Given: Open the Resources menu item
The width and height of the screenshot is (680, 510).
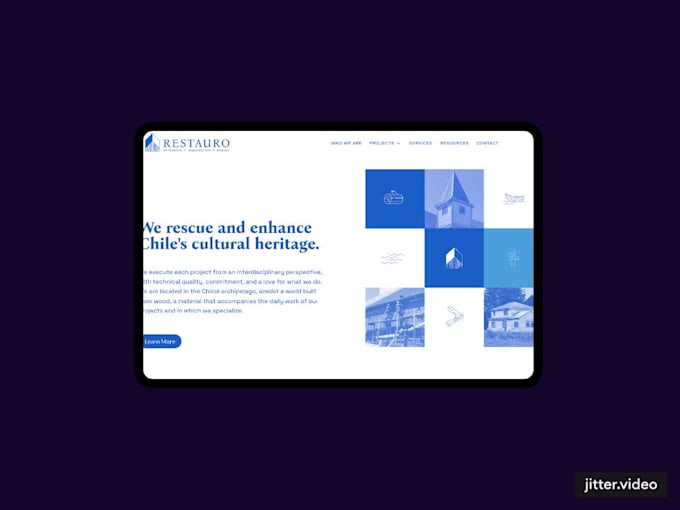Looking at the screenshot, I should point(454,143).
